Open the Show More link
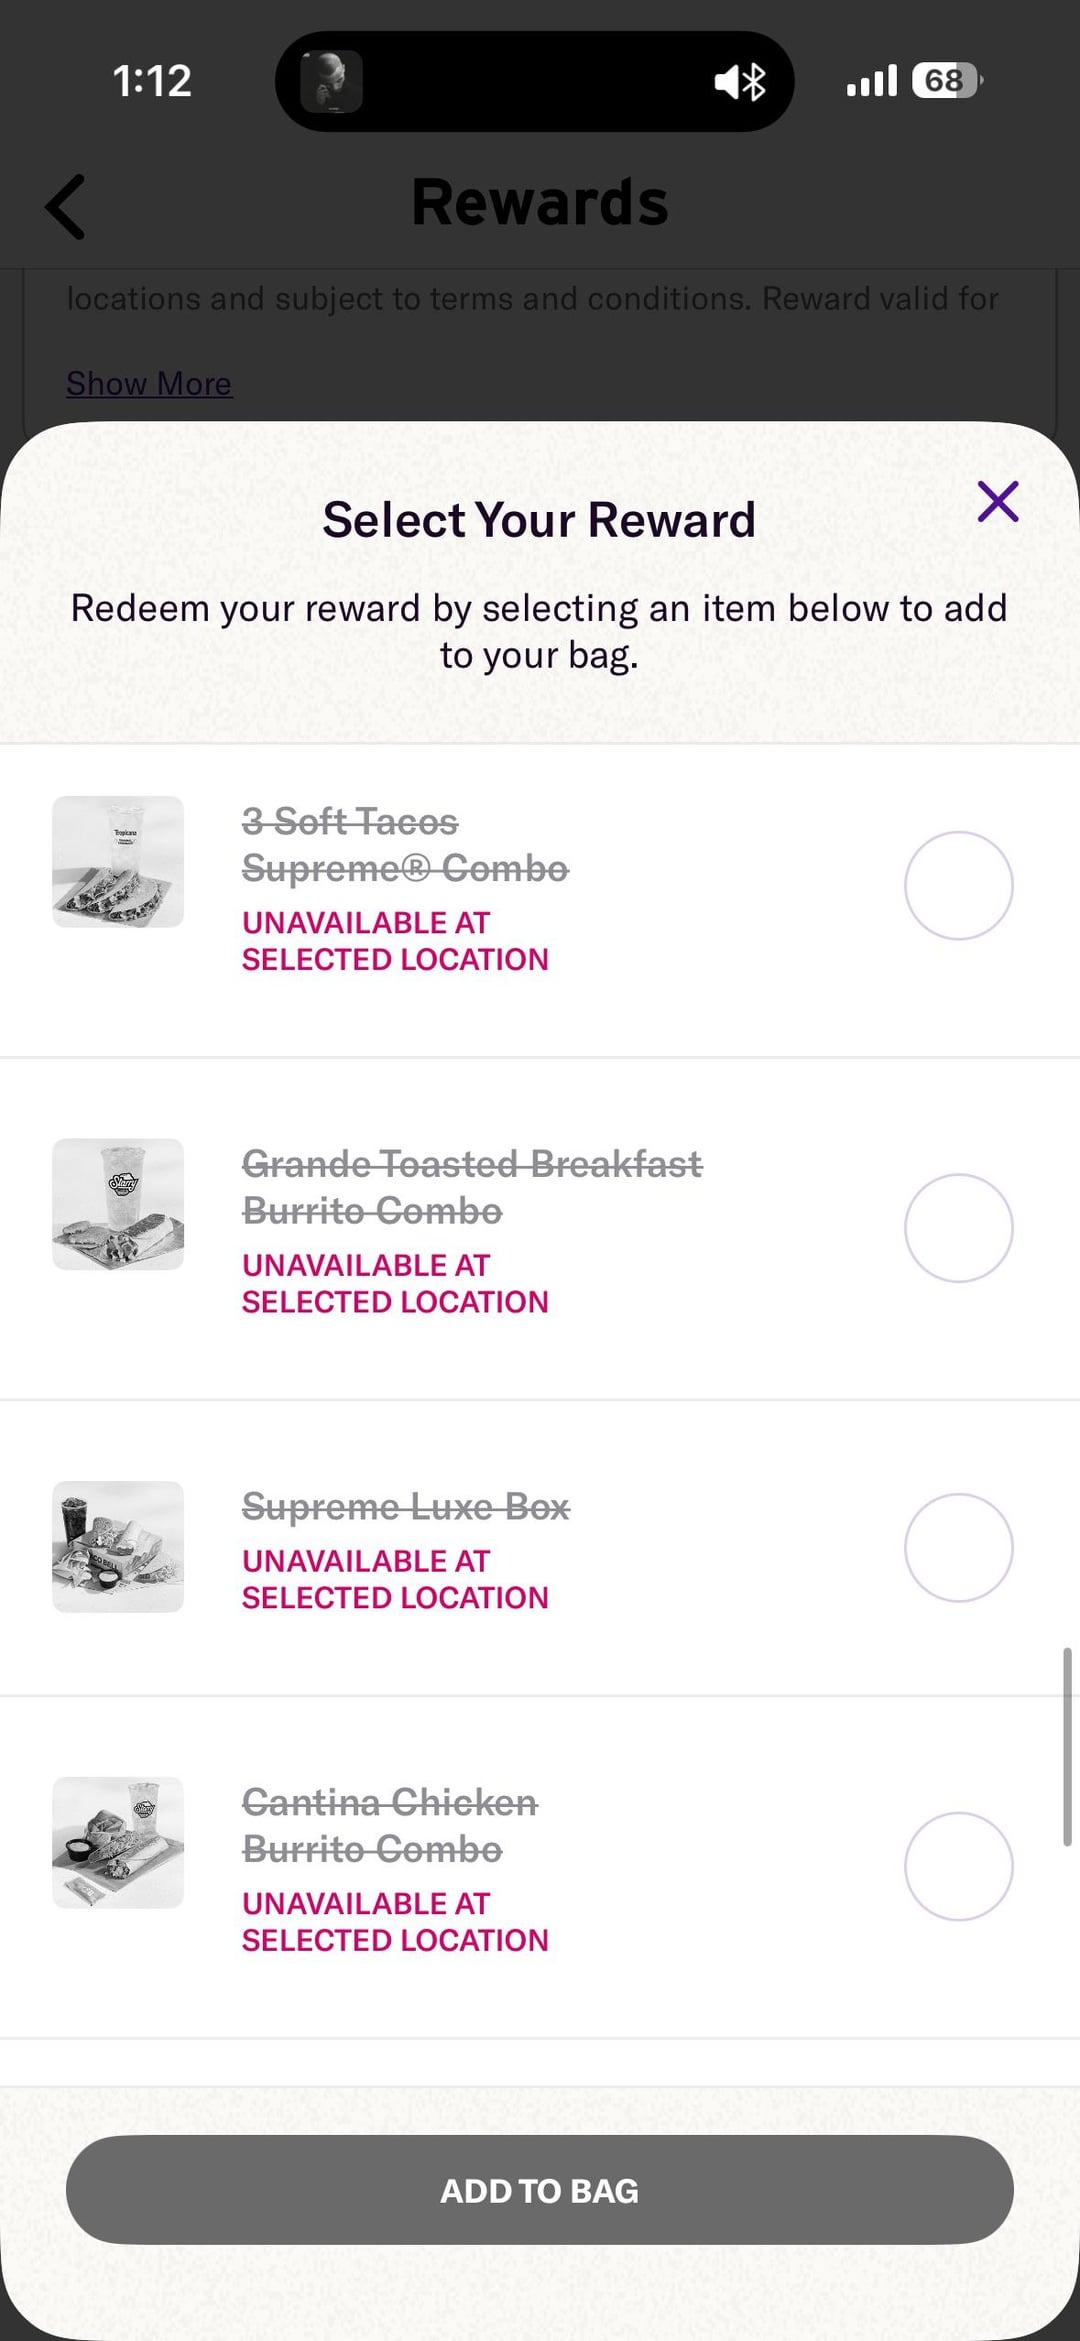 pos(149,384)
